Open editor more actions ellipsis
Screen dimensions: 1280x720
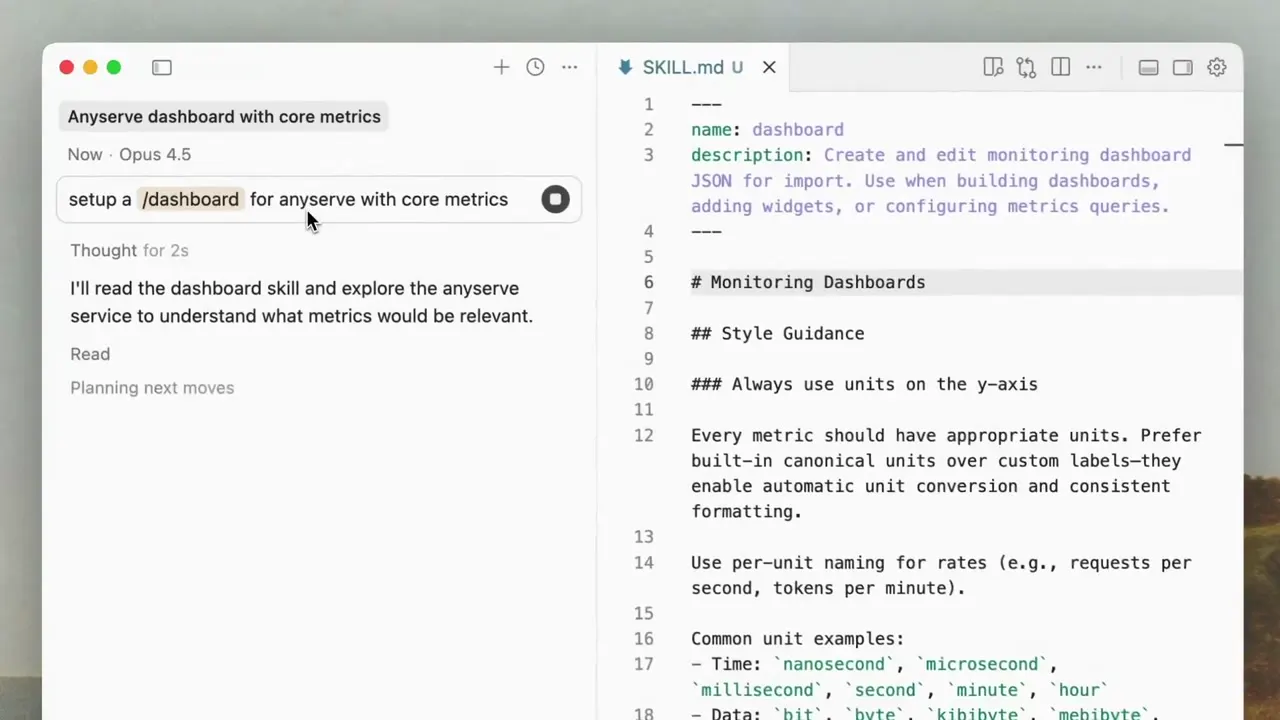pyautogui.click(x=1094, y=67)
